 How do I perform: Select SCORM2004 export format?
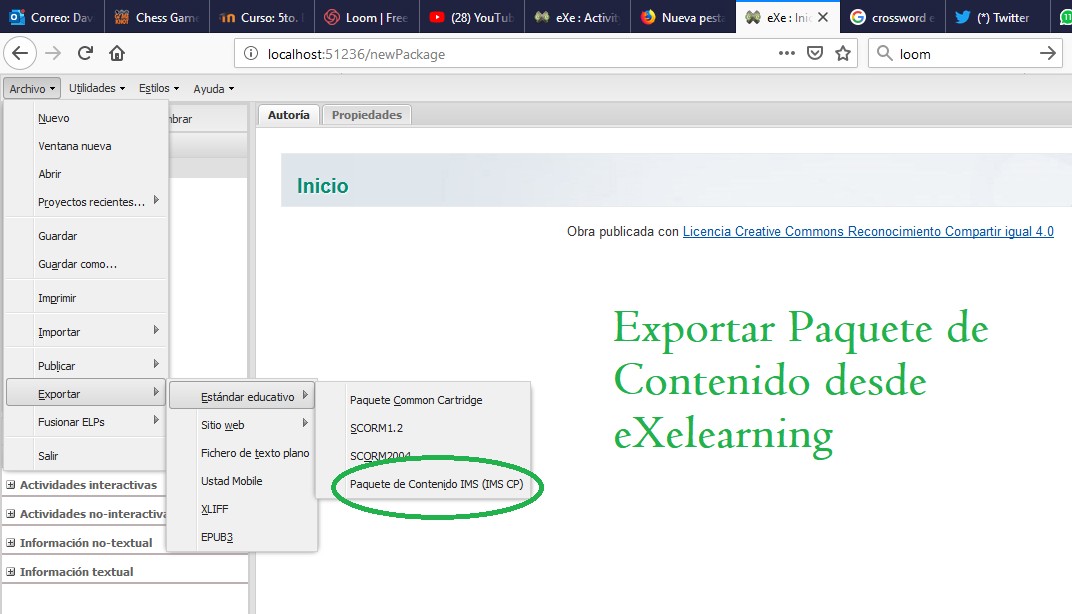pos(423,456)
